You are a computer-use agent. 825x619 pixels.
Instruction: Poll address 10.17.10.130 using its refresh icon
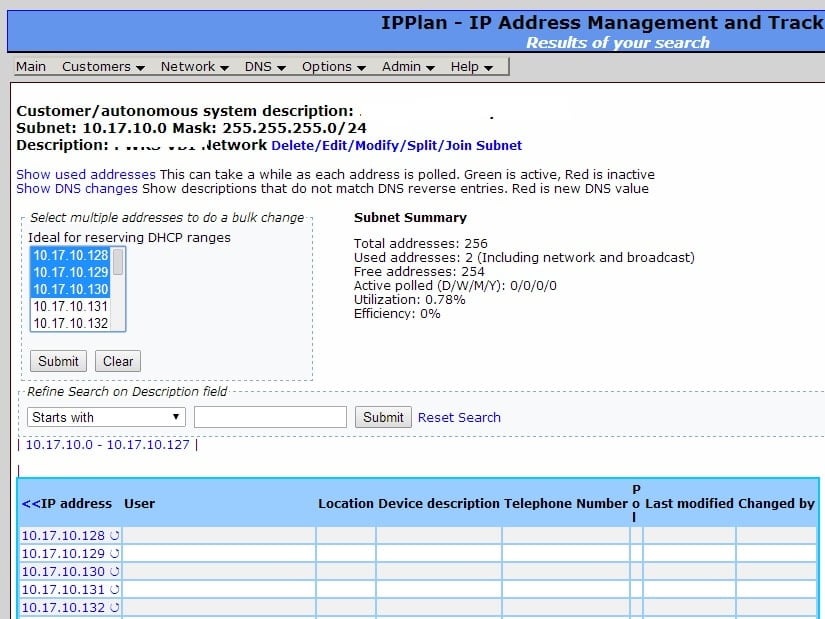pos(114,572)
